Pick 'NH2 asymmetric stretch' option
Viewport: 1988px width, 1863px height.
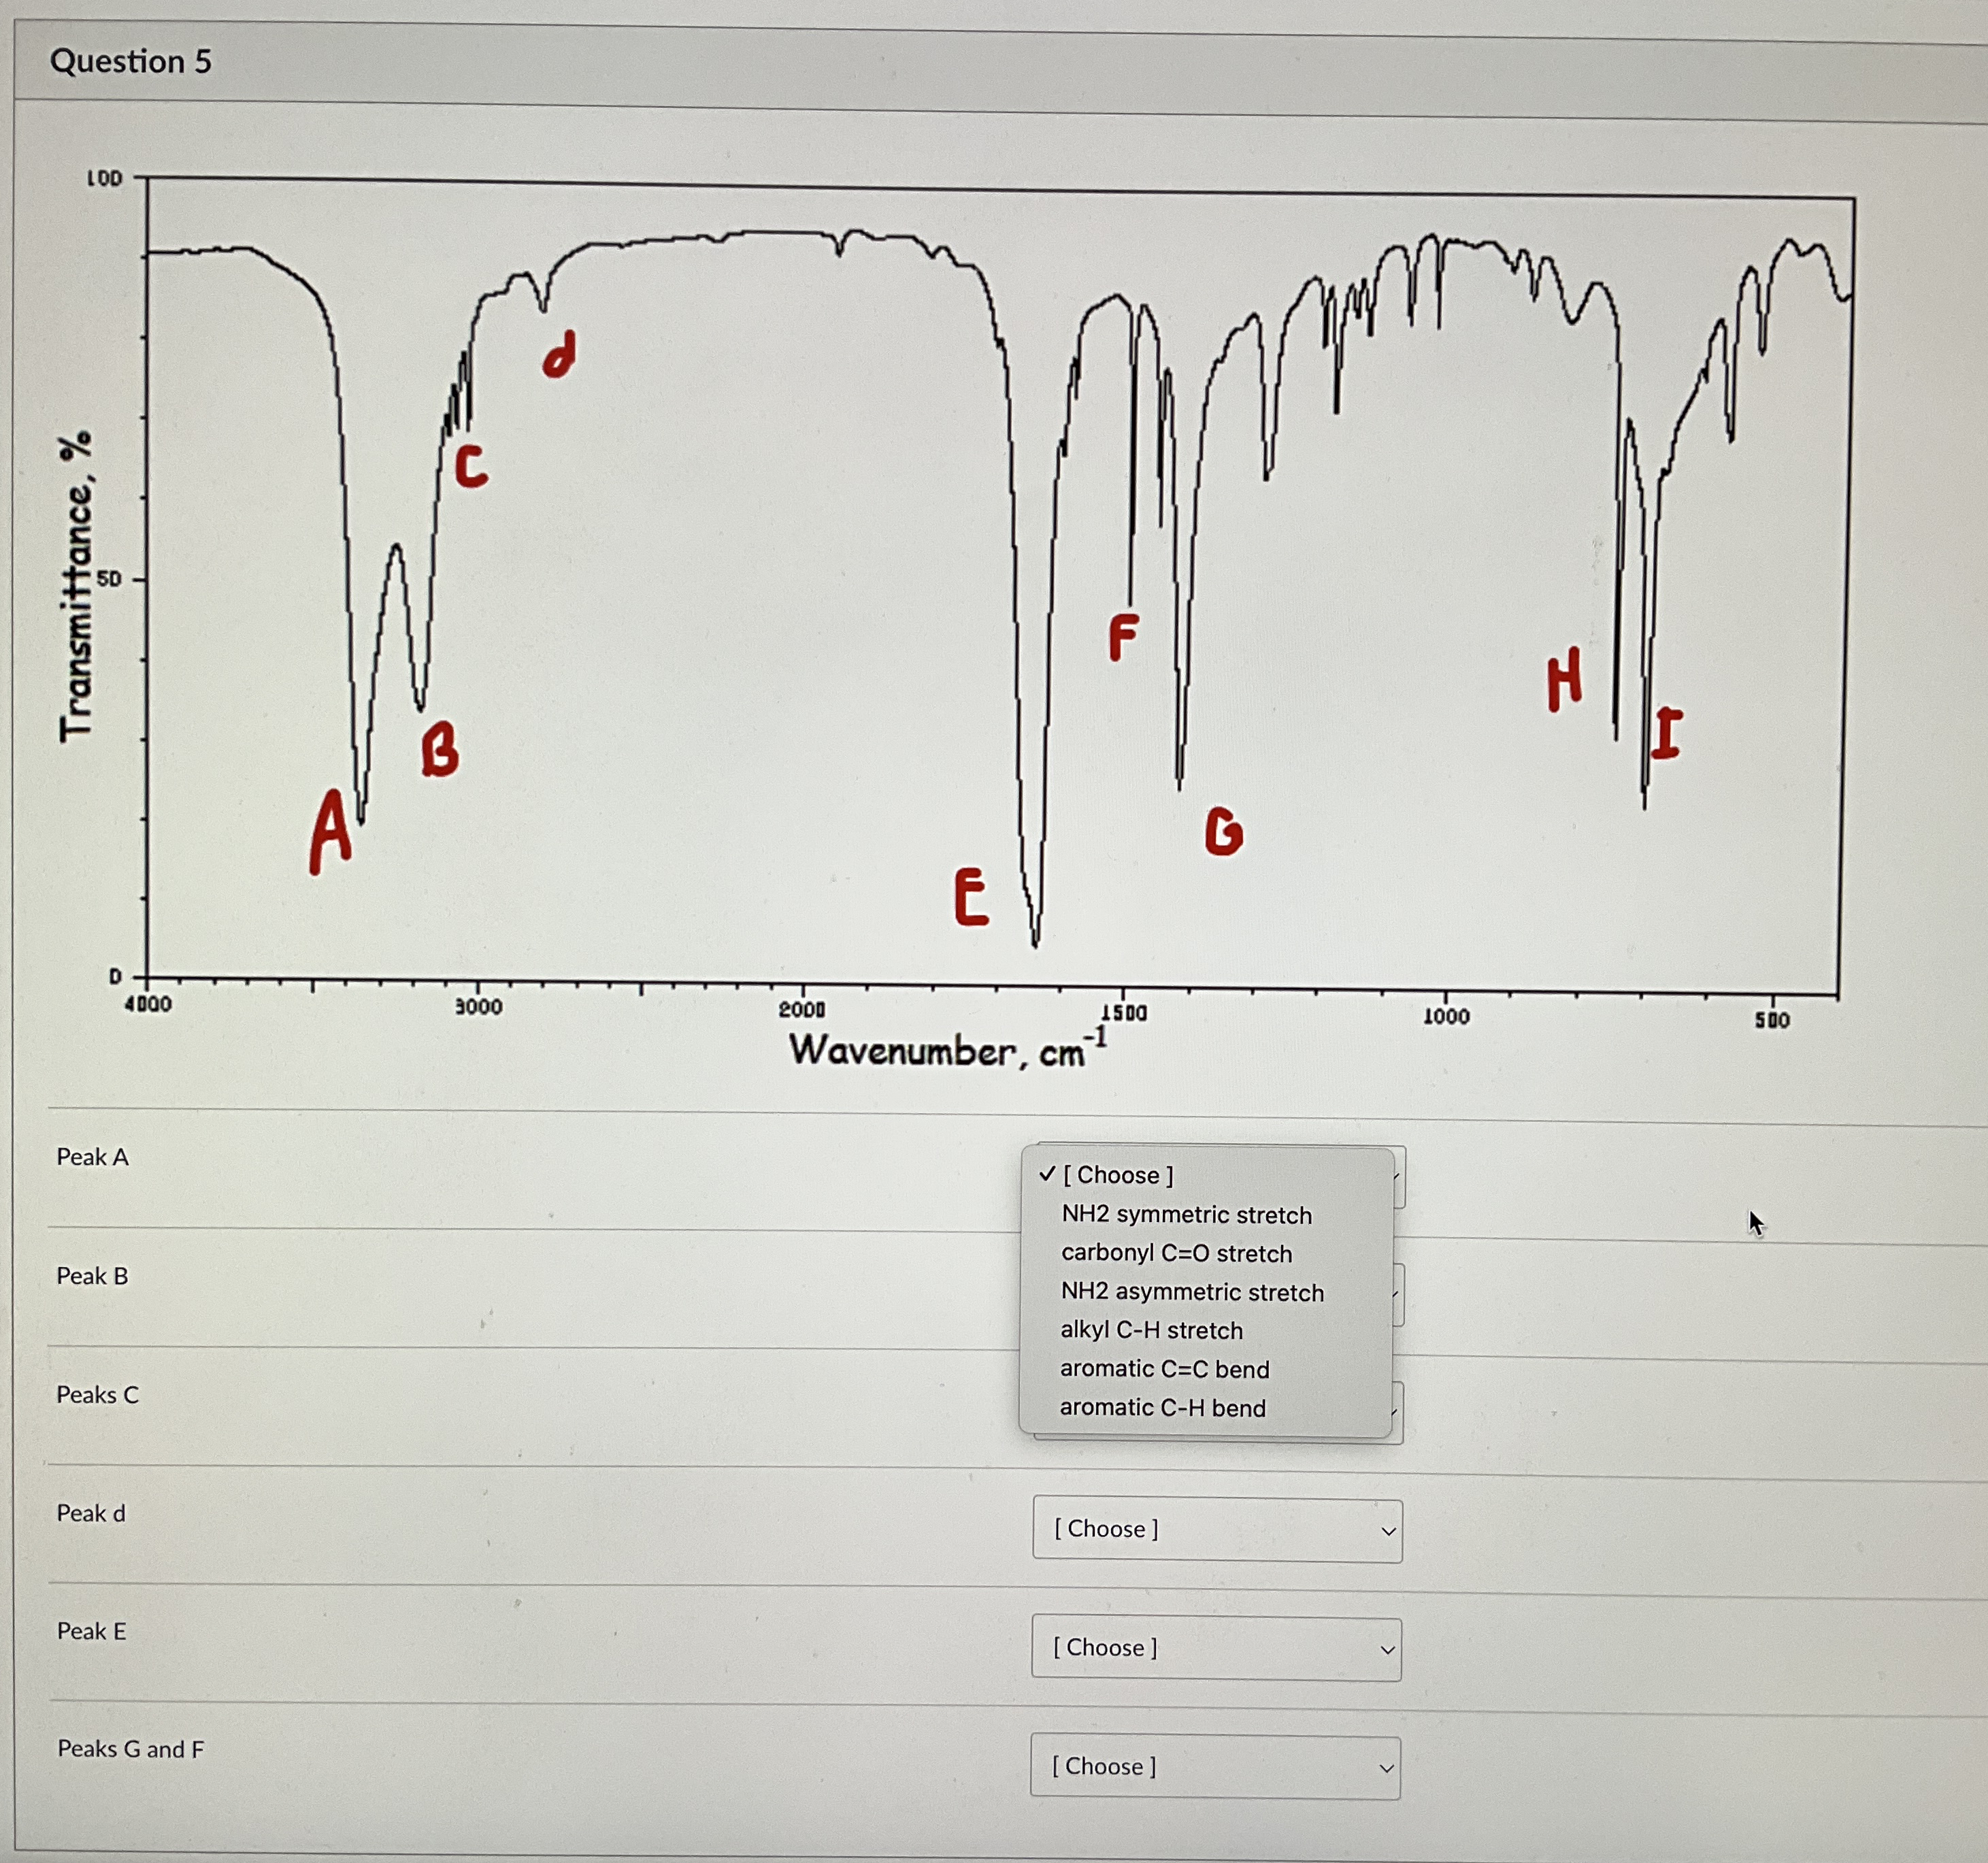[1192, 1292]
